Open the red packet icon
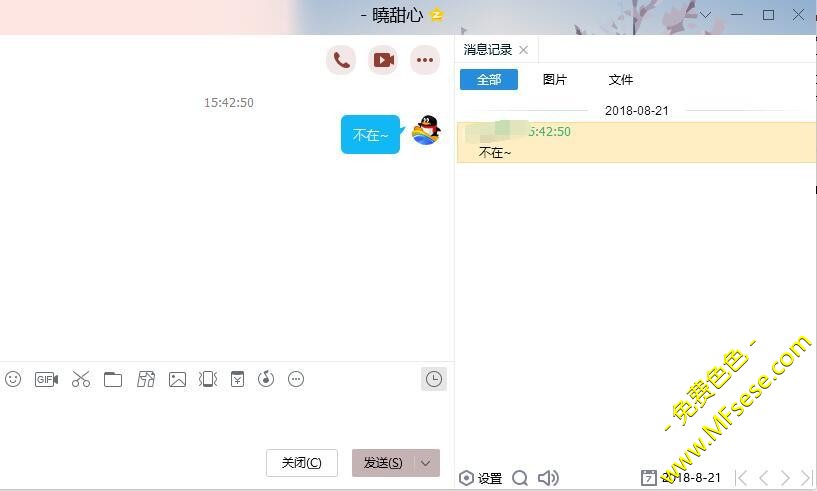The height and width of the screenshot is (491, 817). pyautogui.click(x=237, y=379)
